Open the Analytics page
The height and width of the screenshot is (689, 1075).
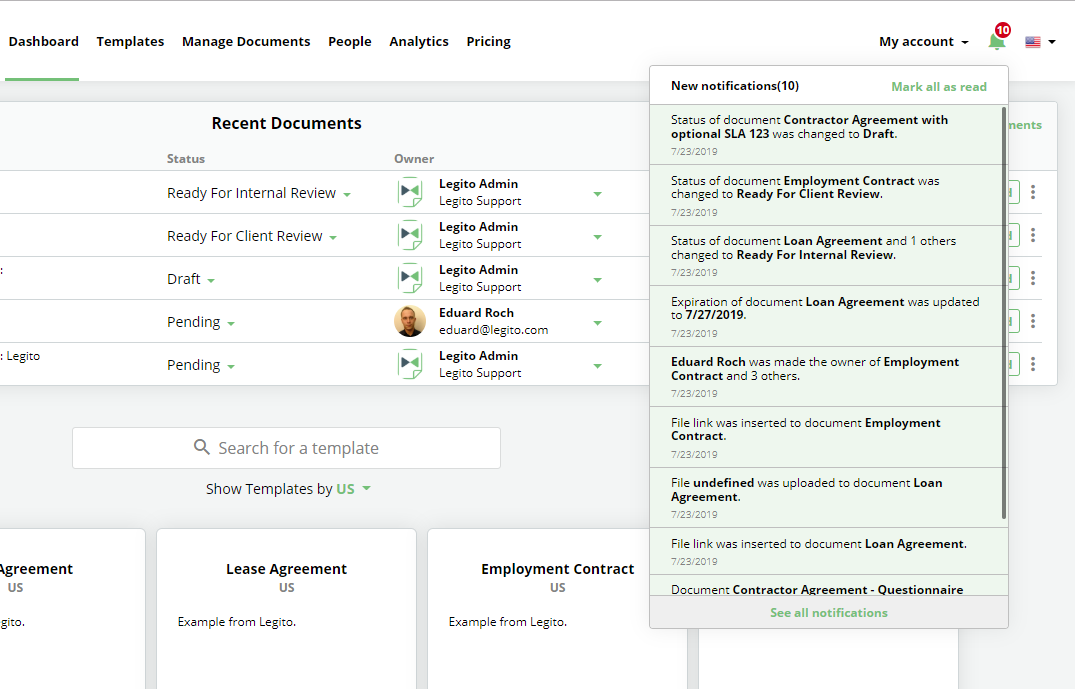(x=419, y=41)
